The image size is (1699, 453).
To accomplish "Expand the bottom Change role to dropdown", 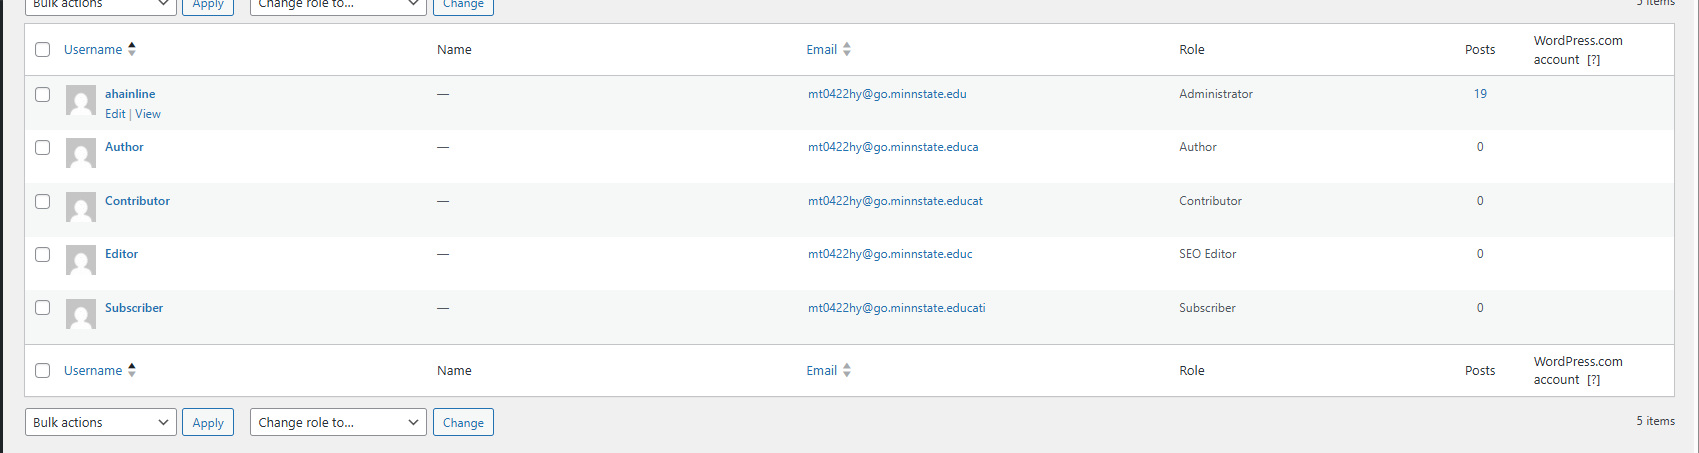I will pos(338,422).
